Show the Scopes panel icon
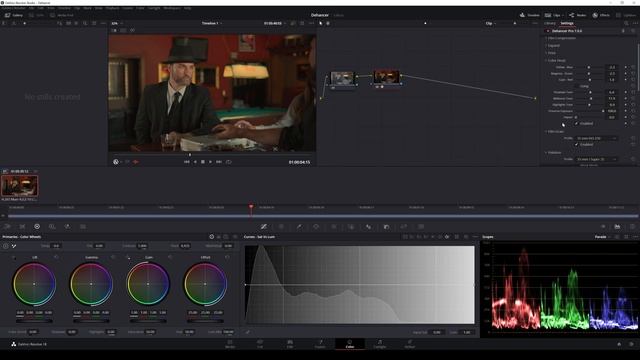The height and width of the screenshot is (360, 640). tap(617, 227)
